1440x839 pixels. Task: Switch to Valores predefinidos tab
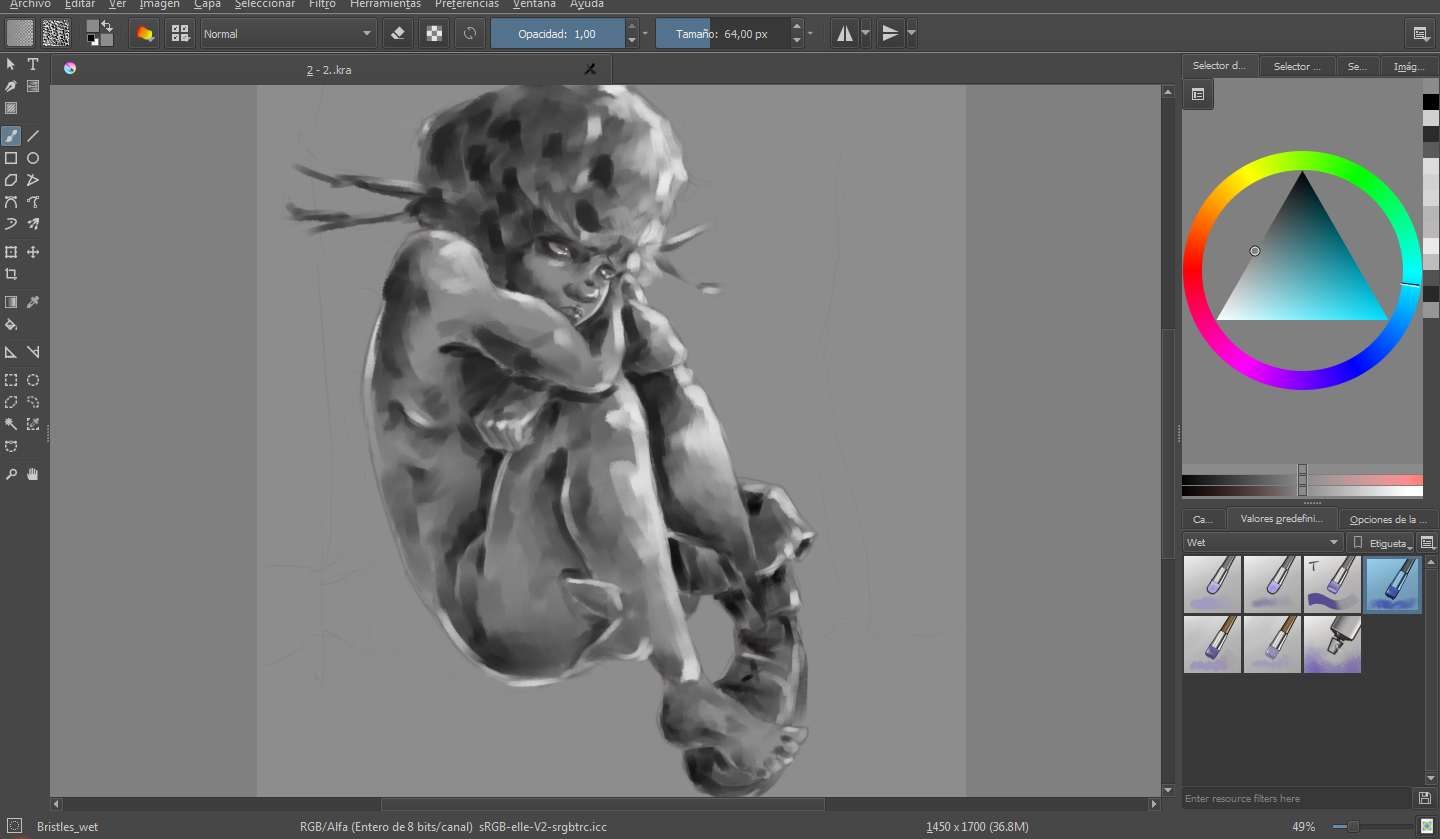(x=1282, y=519)
